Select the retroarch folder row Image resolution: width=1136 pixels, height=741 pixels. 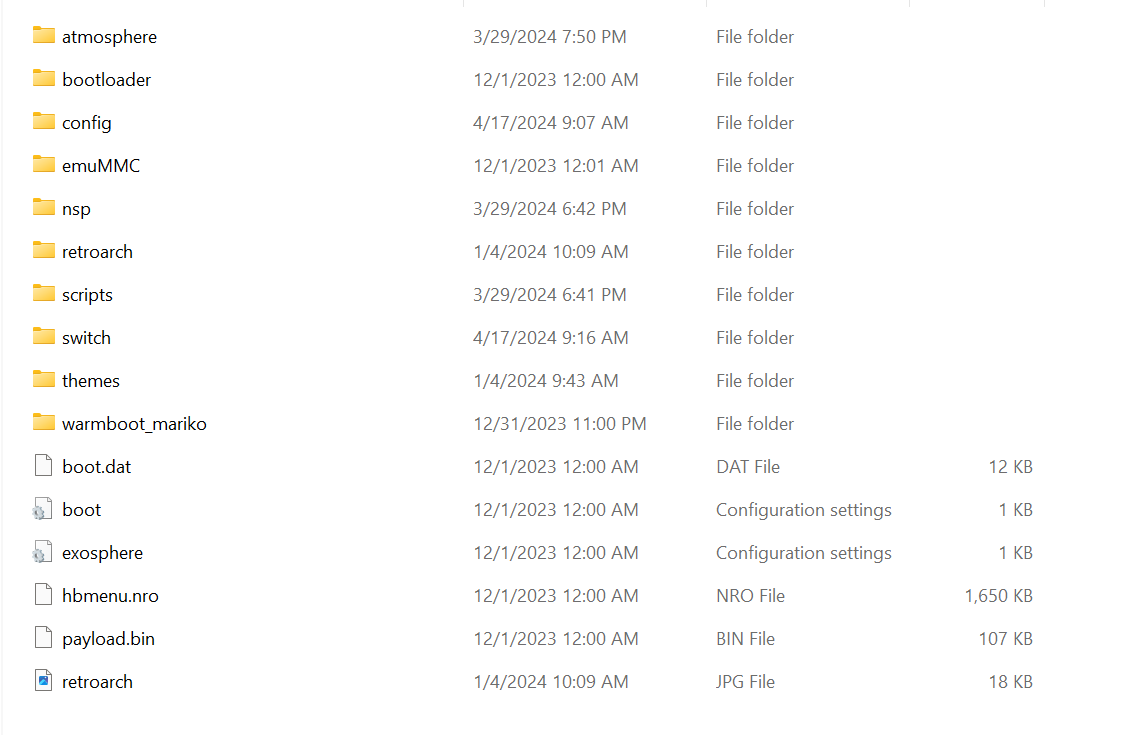[x=532, y=251]
